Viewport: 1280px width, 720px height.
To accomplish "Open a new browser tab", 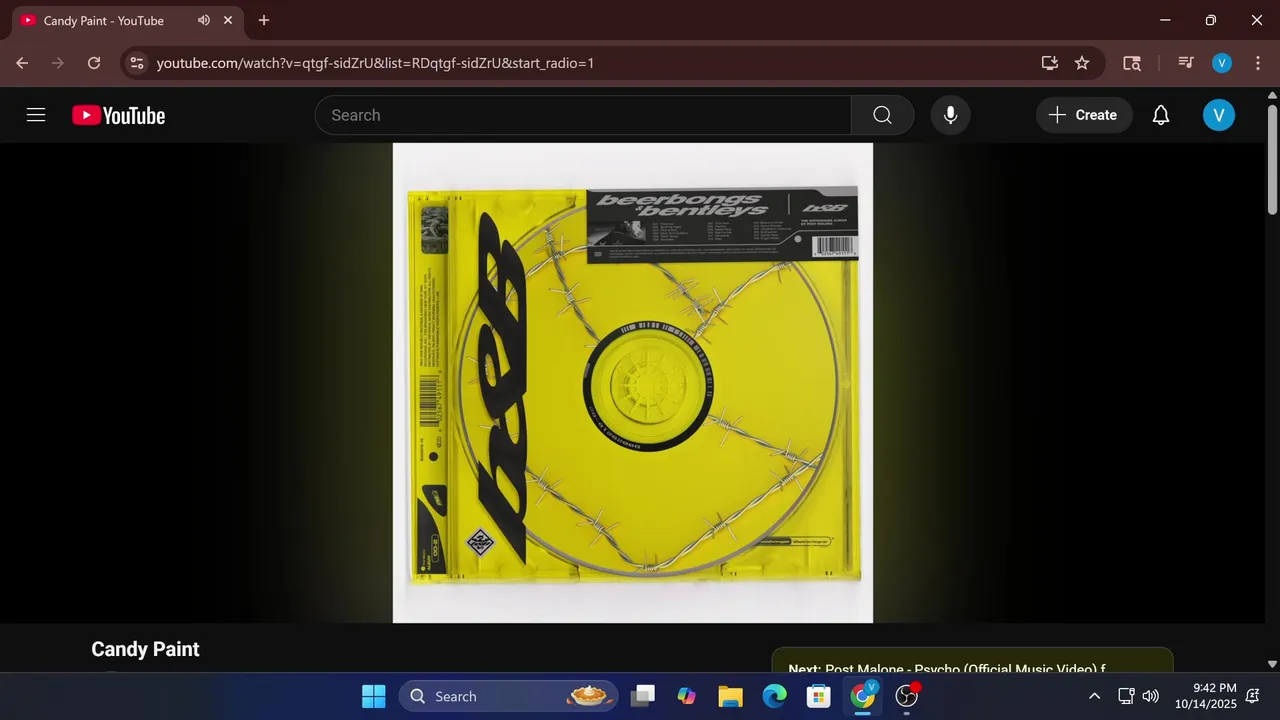I will pos(264,20).
